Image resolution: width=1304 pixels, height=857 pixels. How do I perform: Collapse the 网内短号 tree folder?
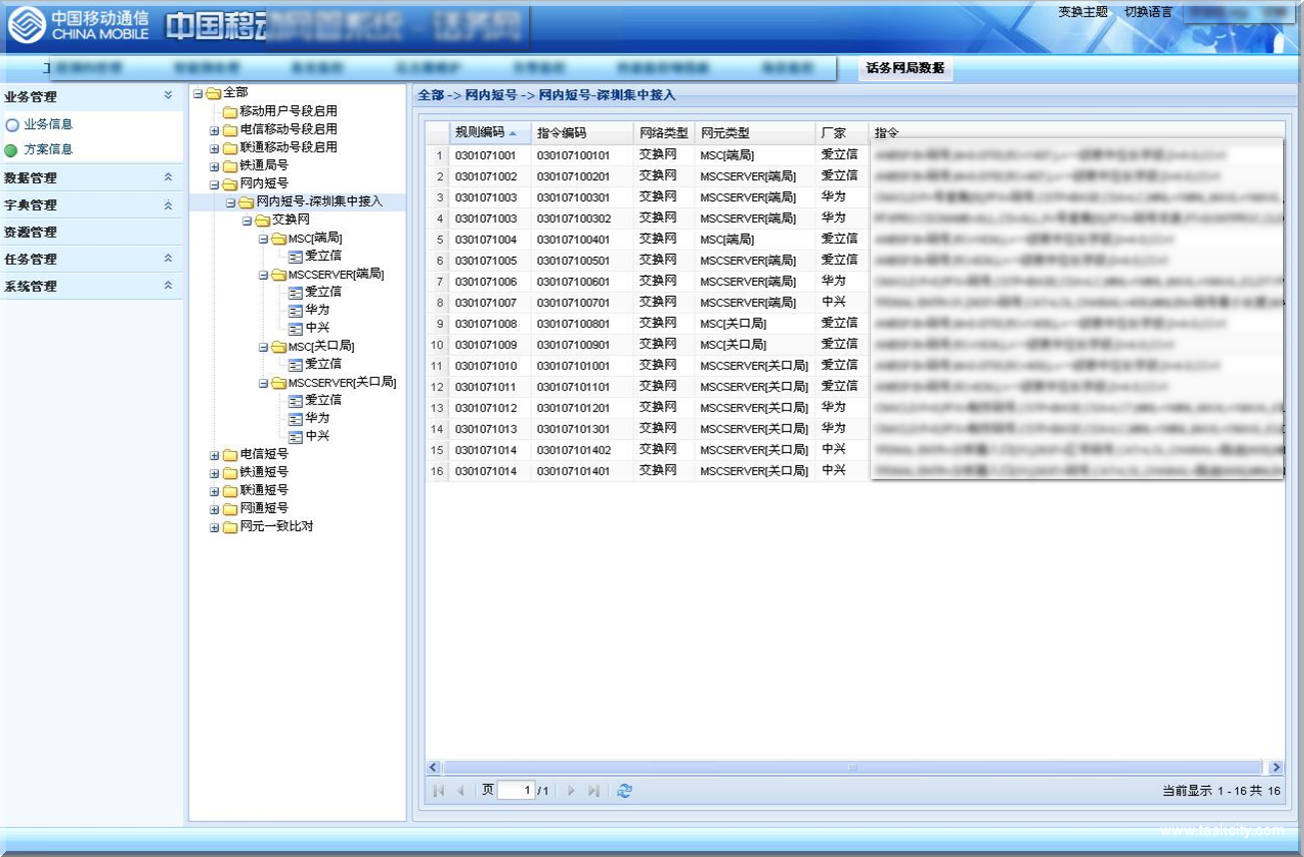click(214, 185)
